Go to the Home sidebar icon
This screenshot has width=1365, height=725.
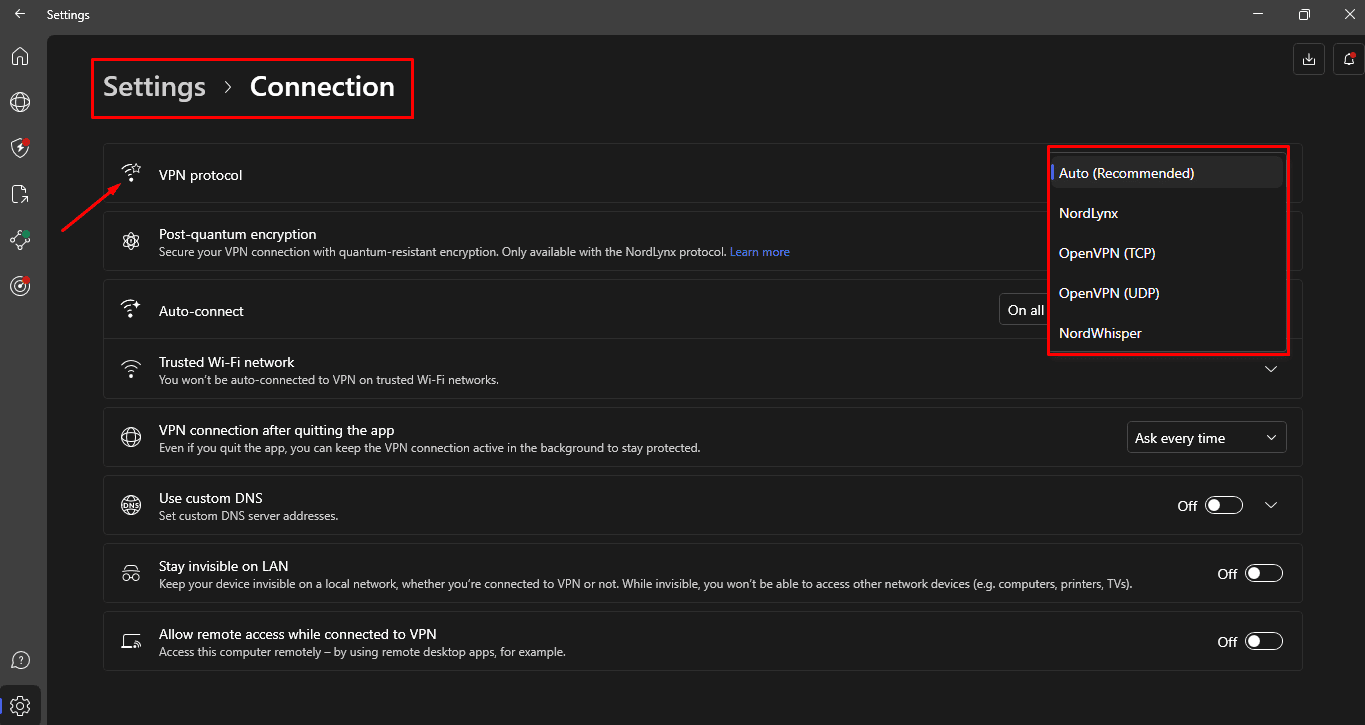coord(20,56)
